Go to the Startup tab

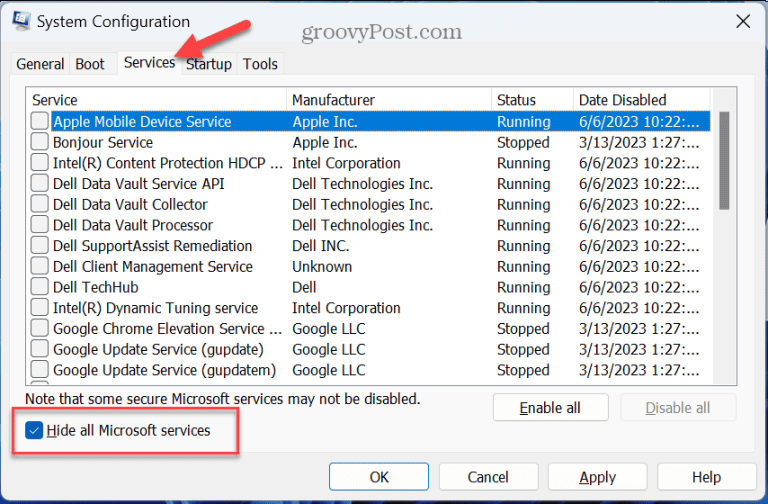209,64
